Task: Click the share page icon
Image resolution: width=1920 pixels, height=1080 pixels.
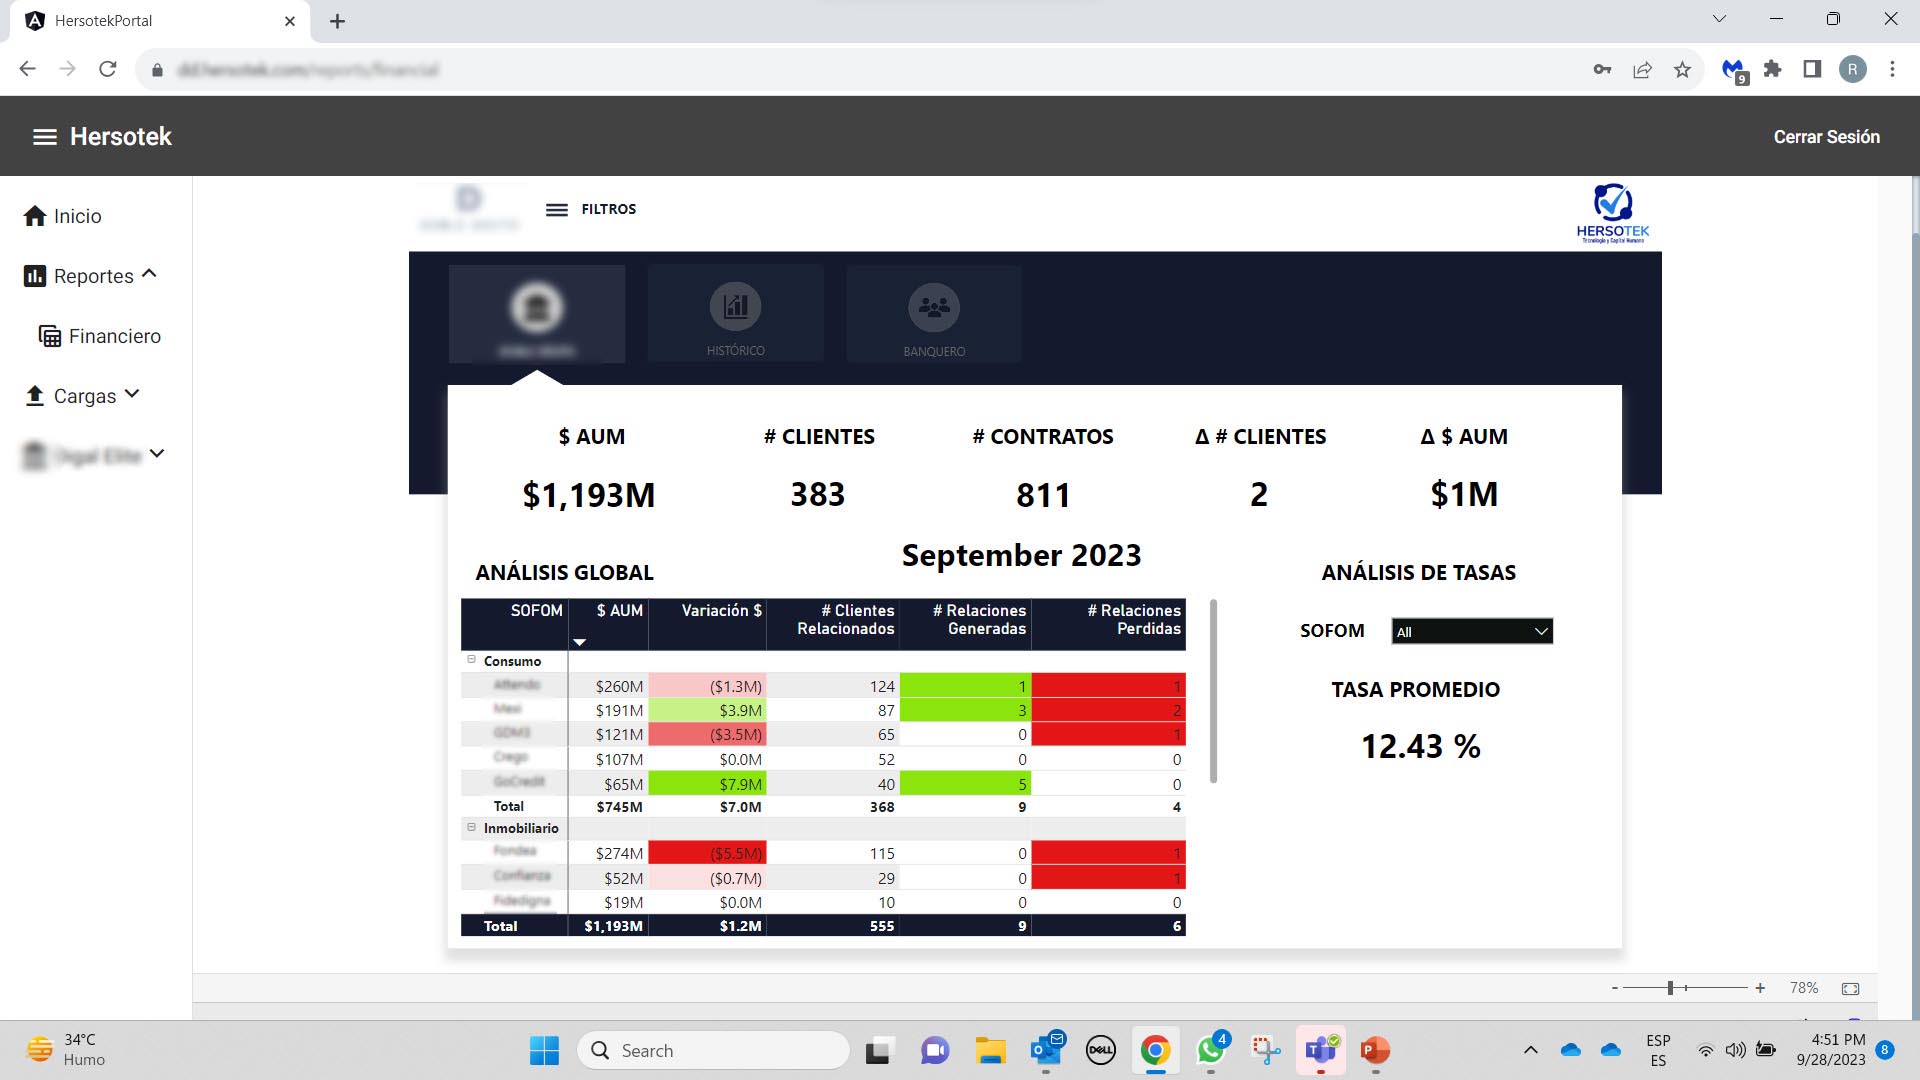Action: (x=1642, y=69)
